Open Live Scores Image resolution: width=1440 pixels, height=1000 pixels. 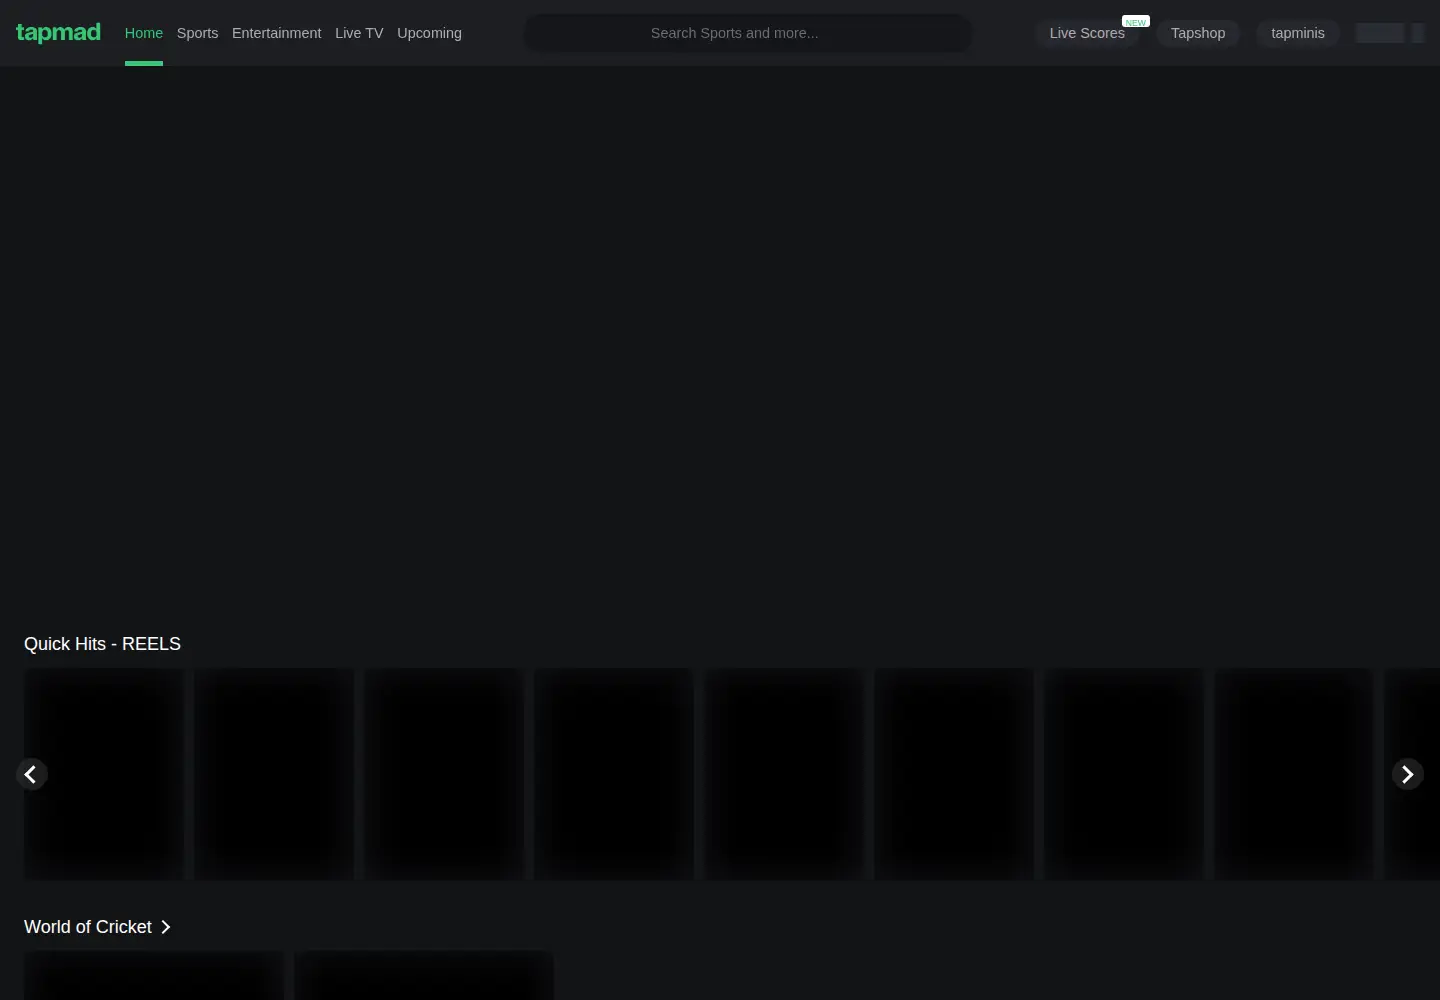coord(1087,33)
